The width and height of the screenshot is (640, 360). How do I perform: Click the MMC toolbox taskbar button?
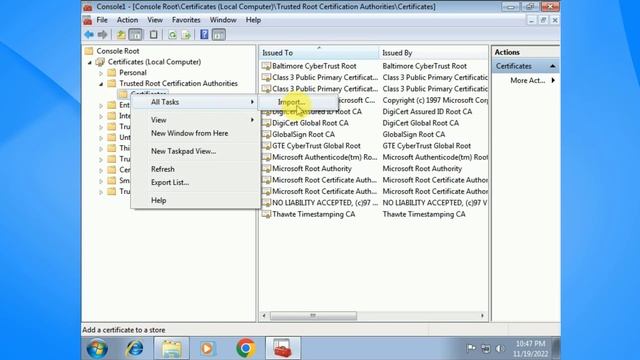(283, 348)
